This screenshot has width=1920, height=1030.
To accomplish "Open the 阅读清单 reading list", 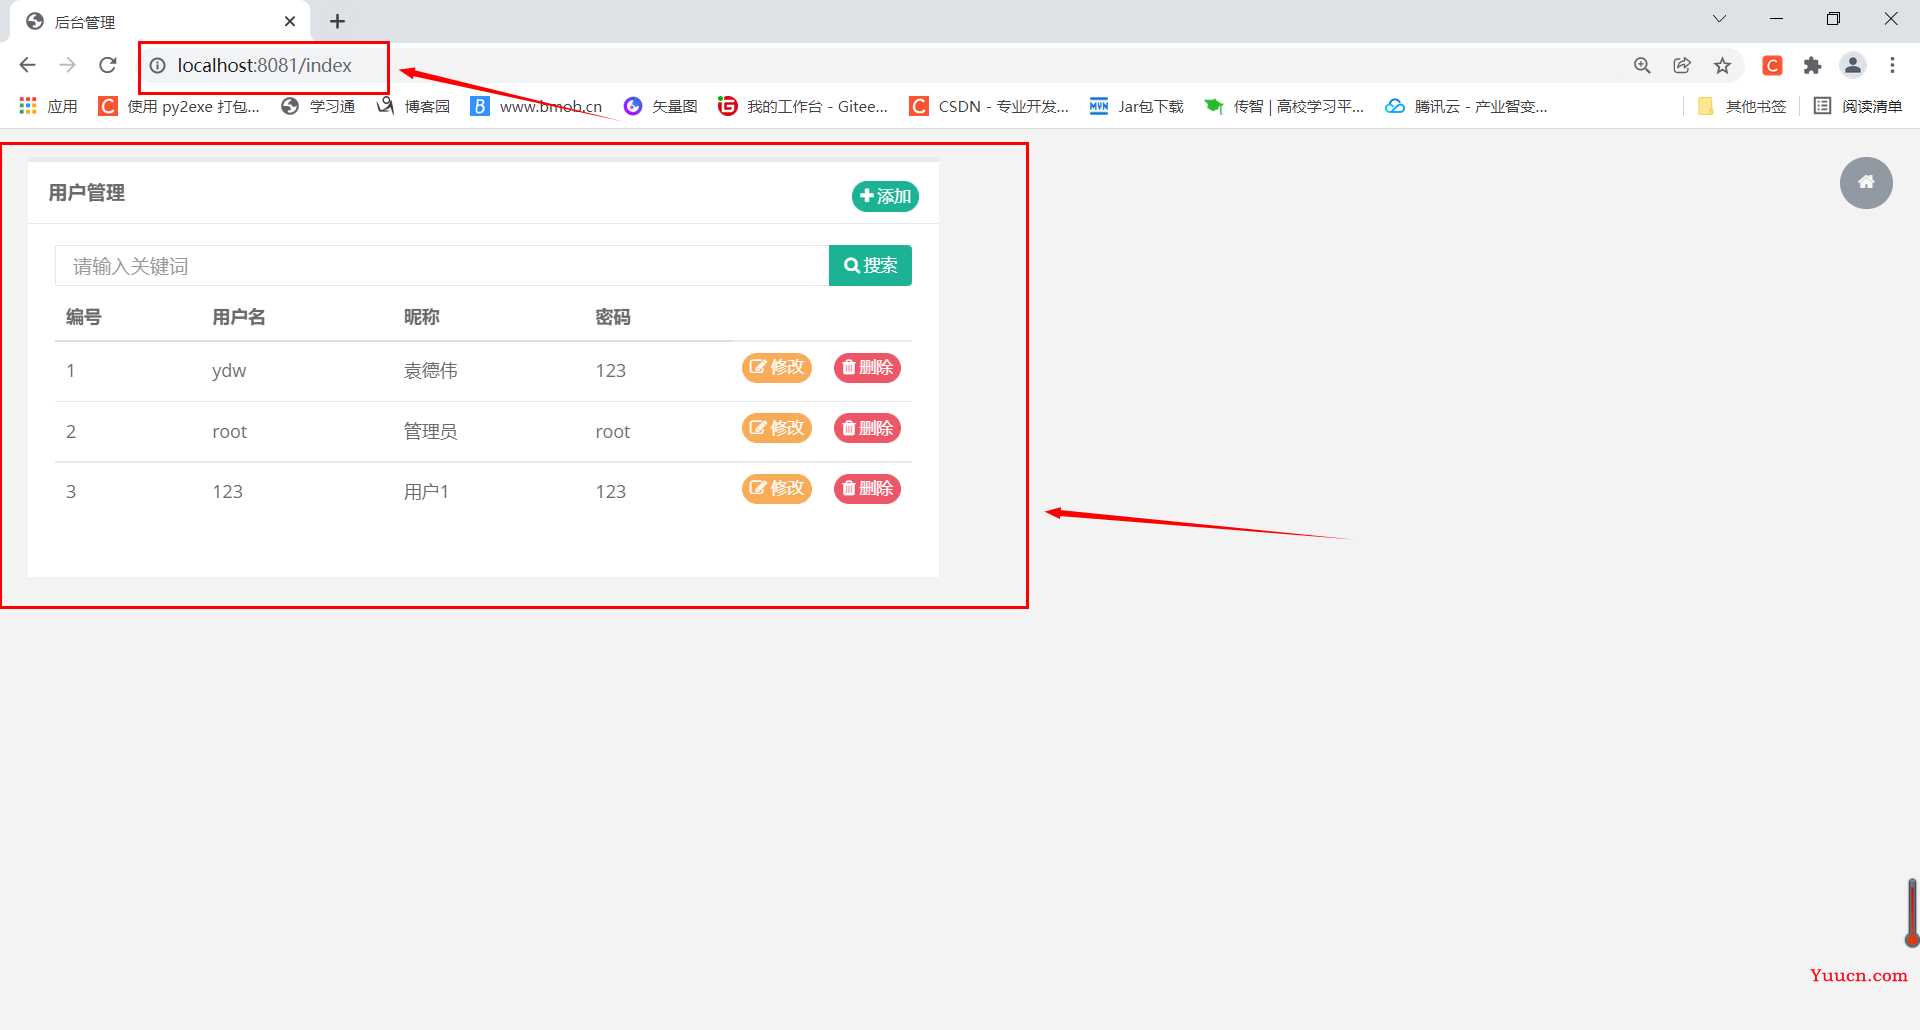I will click(1858, 106).
